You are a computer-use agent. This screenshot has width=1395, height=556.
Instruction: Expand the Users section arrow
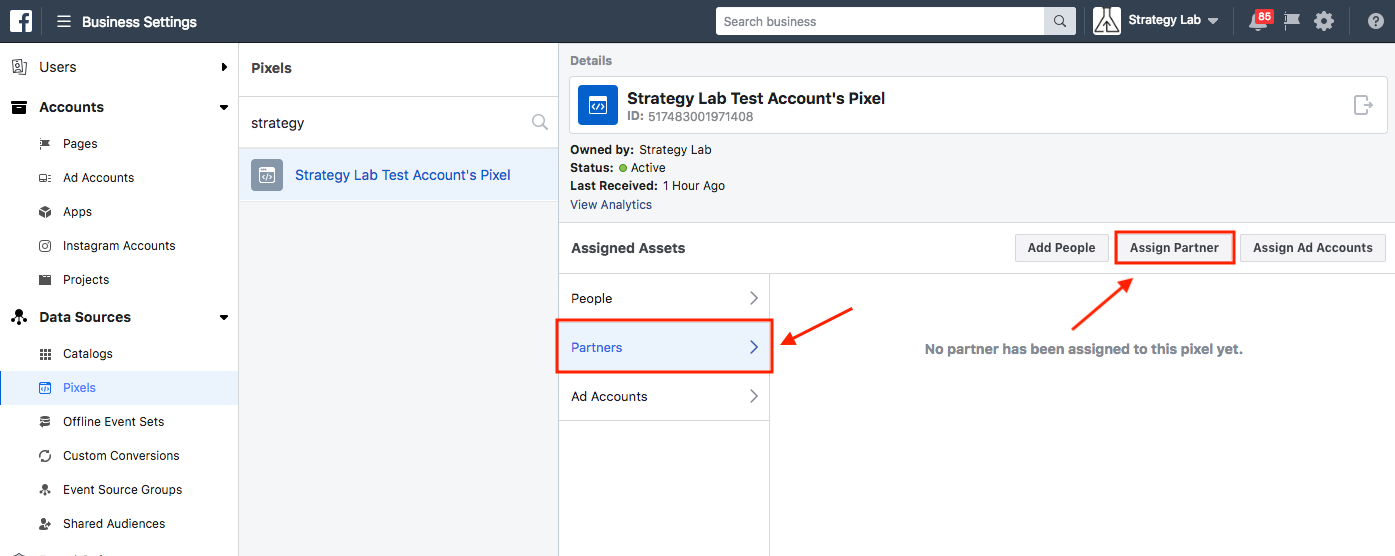(224, 67)
